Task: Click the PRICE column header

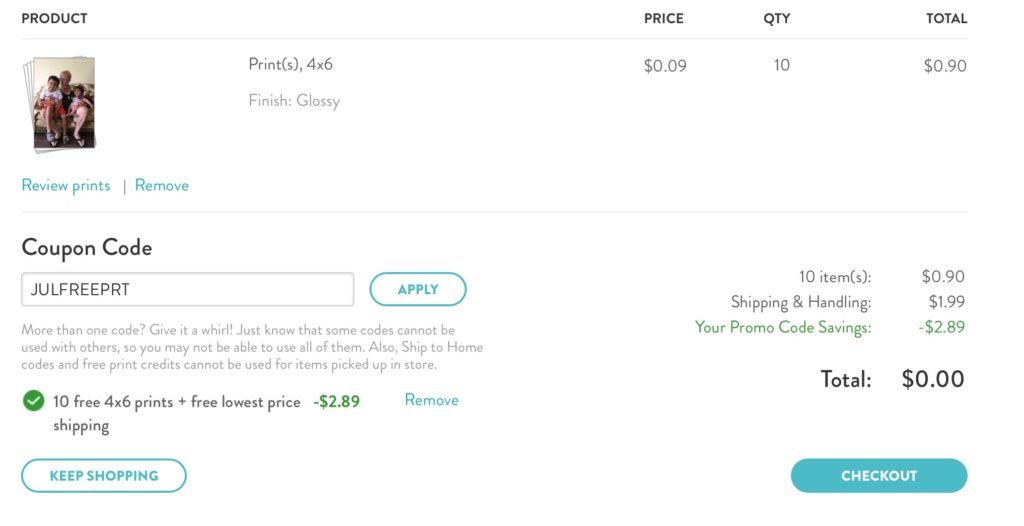Action: (664, 19)
